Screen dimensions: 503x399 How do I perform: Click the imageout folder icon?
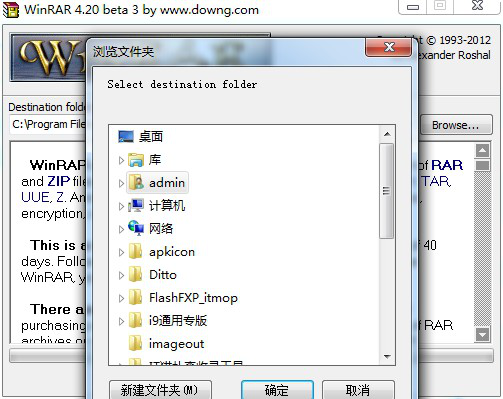136,344
